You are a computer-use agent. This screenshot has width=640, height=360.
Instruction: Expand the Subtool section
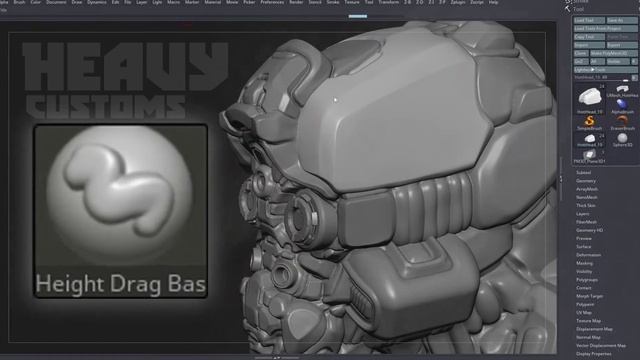(583, 173)
